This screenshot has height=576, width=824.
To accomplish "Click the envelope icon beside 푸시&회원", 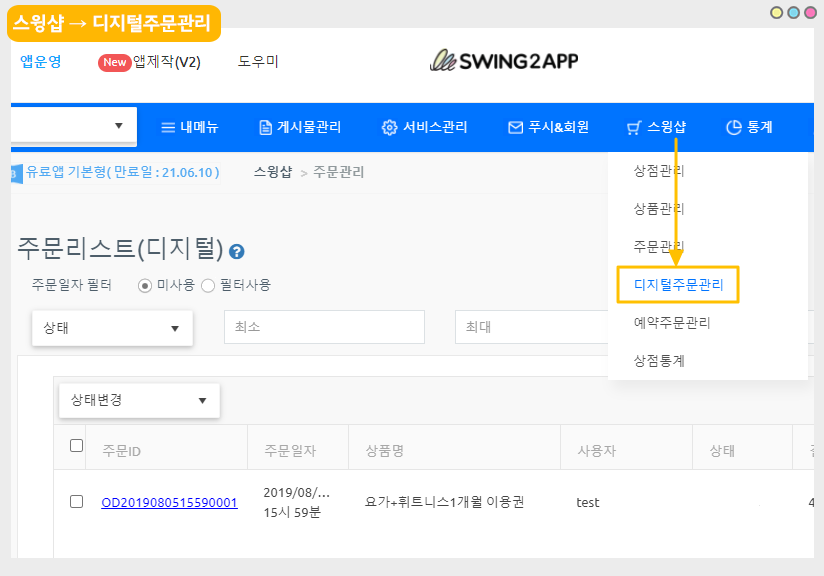I will [516, 127].
